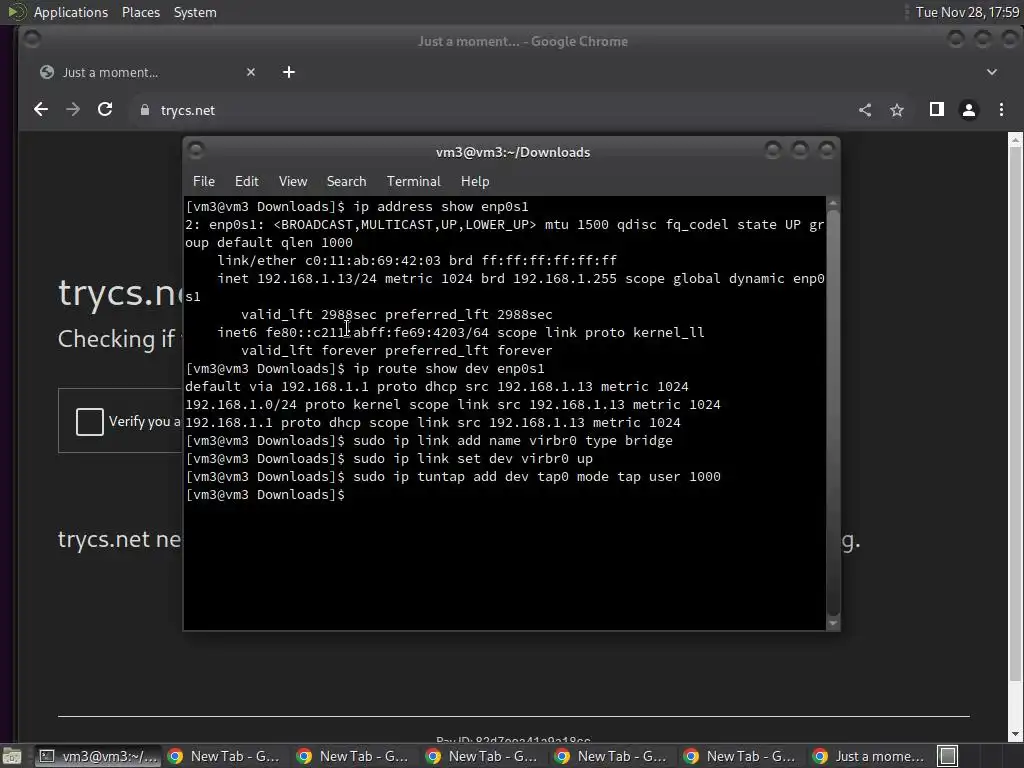Click the show desktop icon in bottom panel
Viewport: 1024px width, 768px height.
click(12, 756)
